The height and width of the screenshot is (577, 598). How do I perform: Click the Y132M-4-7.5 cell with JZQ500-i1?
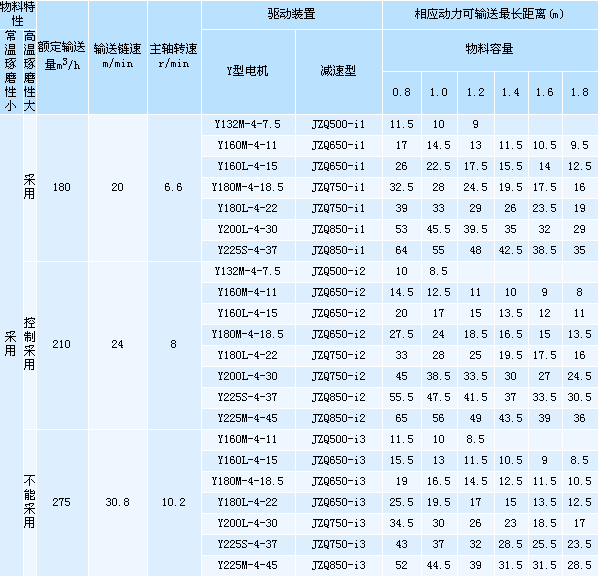point(248,124)
